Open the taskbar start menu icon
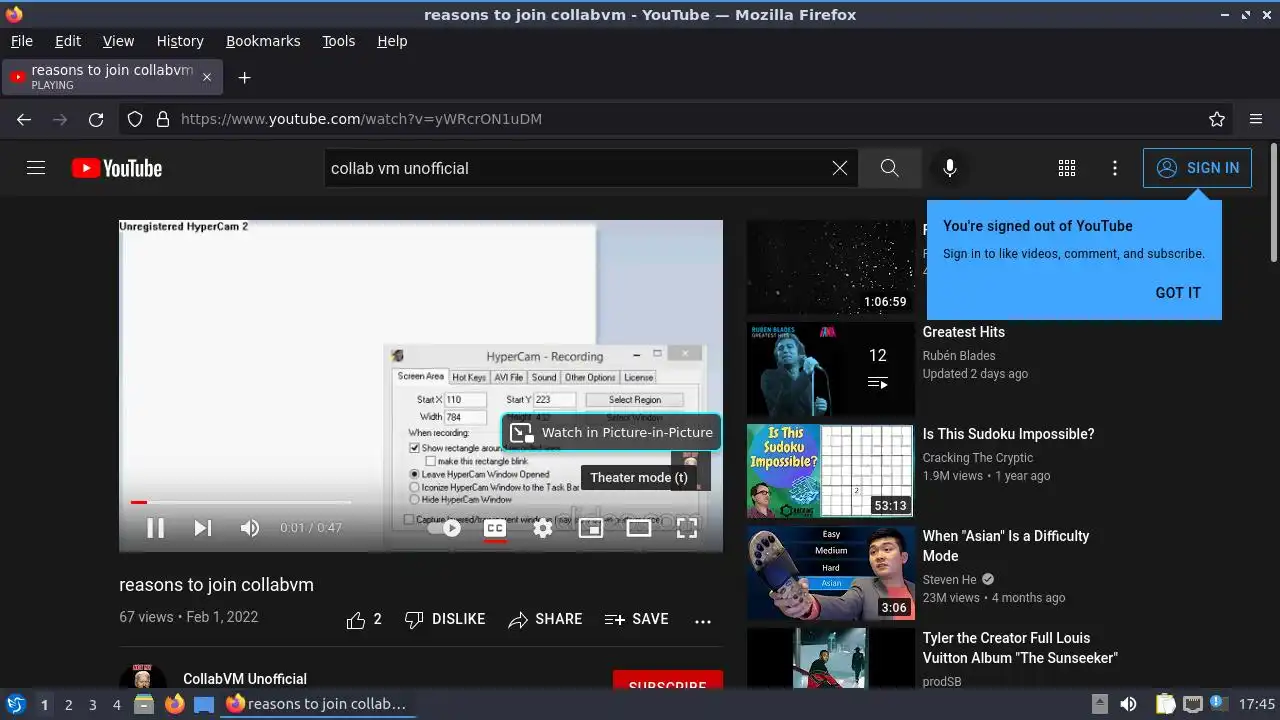 (x=15, y=704)
